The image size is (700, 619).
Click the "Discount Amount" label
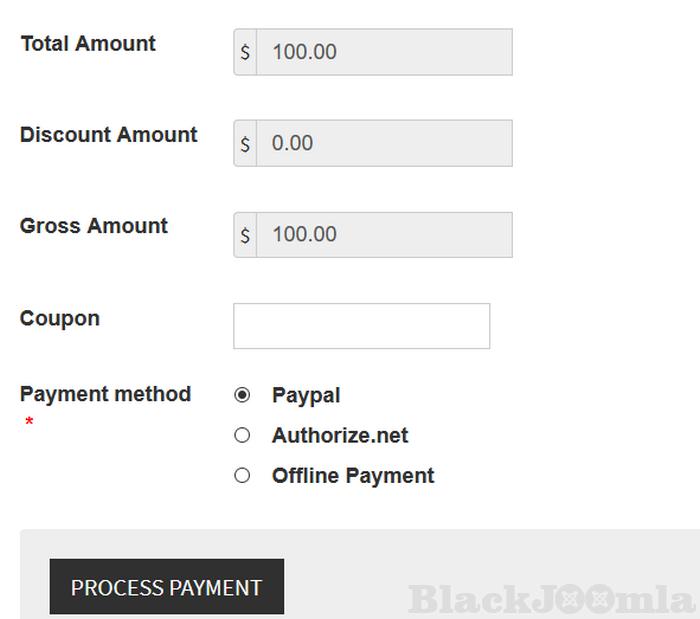109,135
